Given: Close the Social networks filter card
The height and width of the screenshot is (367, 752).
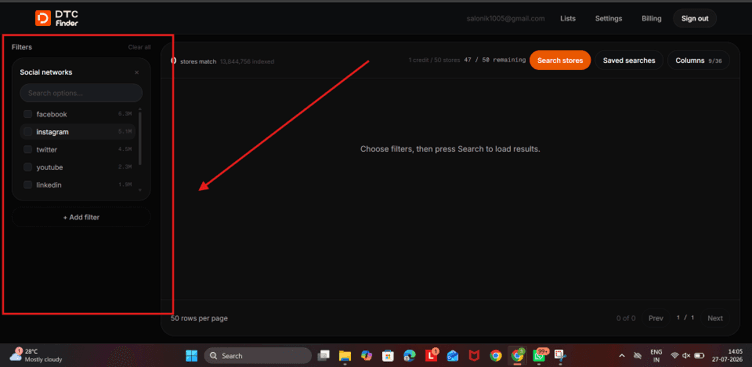Looking at the screenshot, I should 137,72.
